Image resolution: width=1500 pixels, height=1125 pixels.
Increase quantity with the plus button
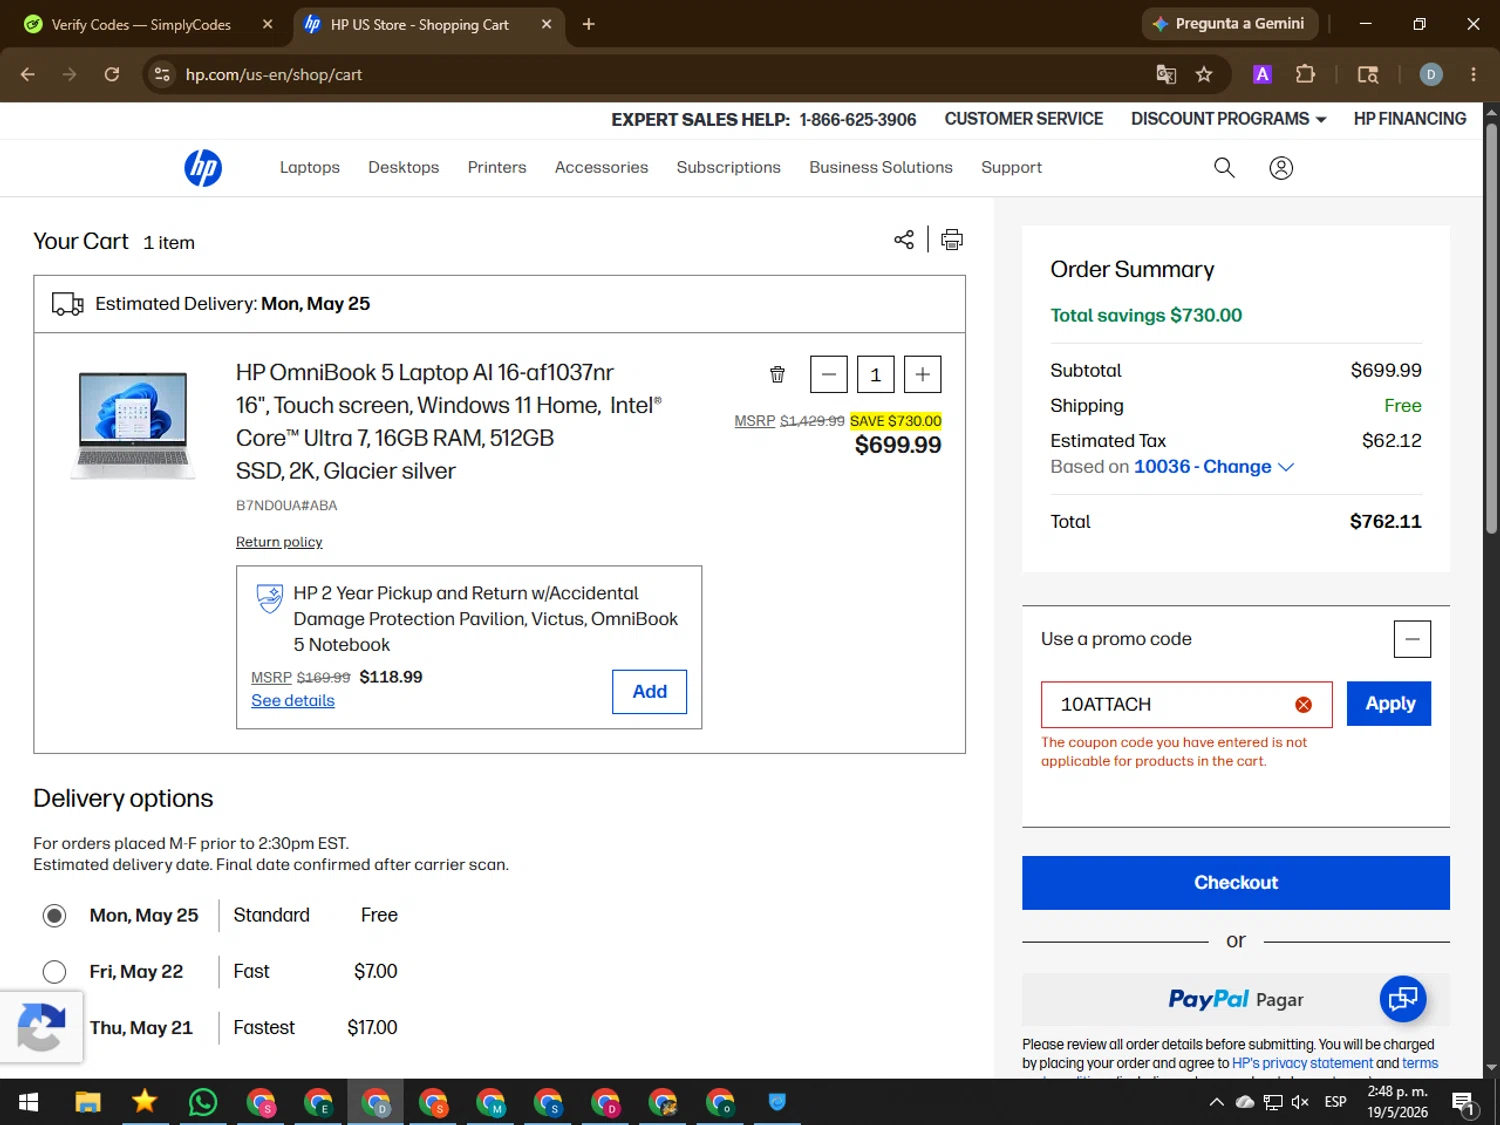(922, 375)
